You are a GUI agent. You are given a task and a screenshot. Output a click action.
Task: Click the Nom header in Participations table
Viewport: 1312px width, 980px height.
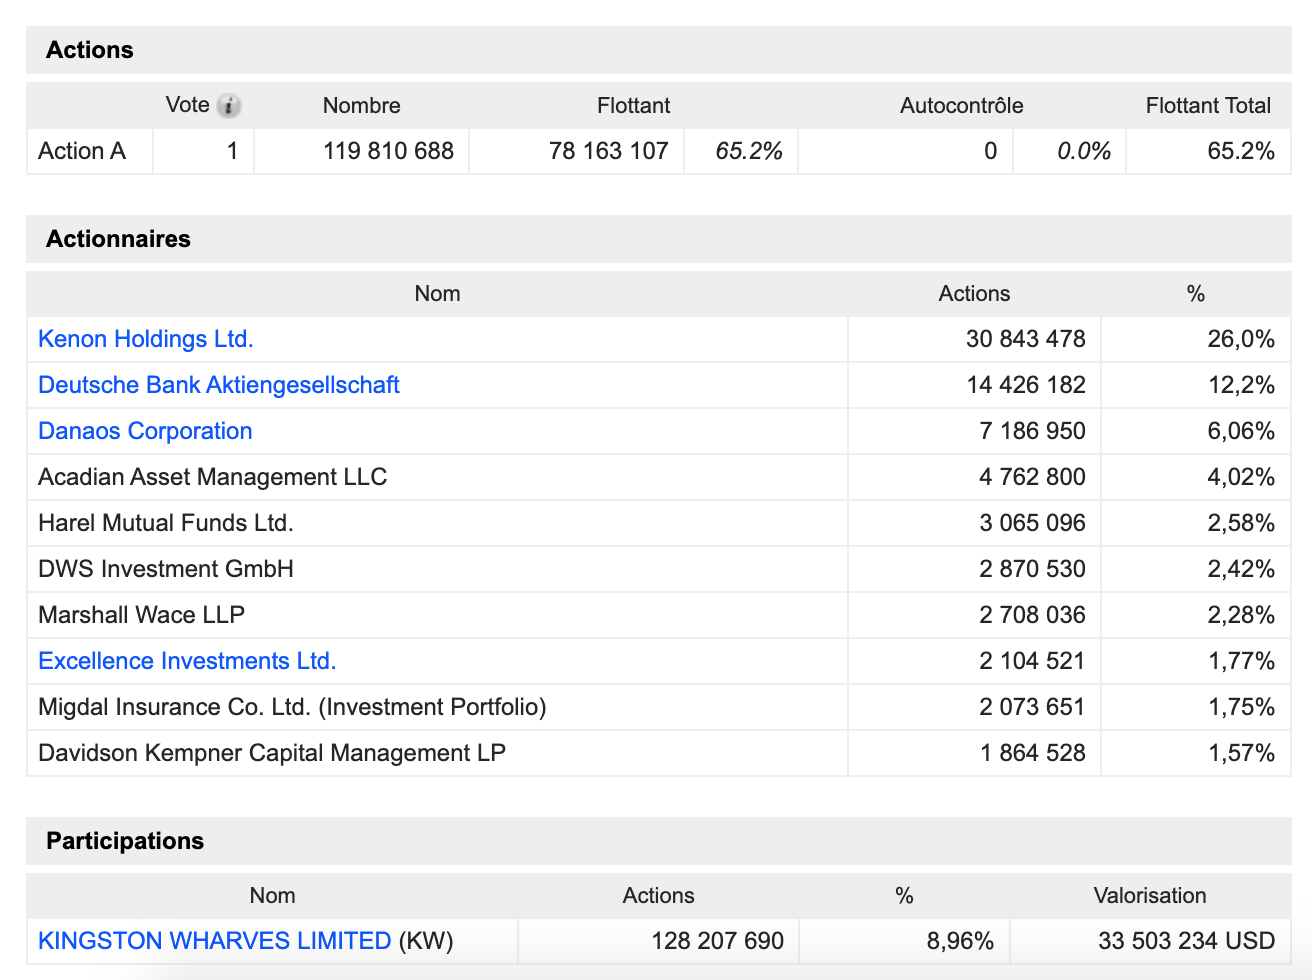pos(272,895)
